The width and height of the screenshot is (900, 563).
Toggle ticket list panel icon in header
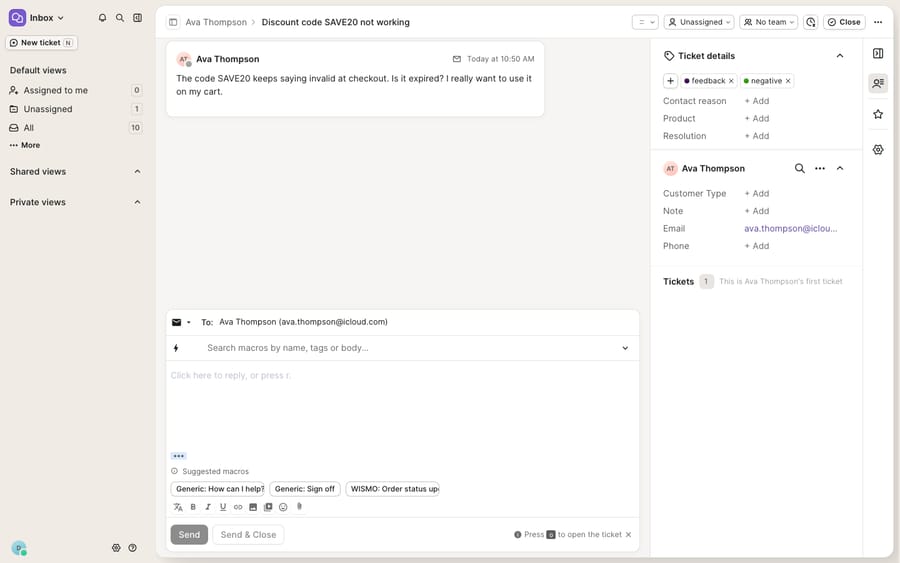[x=173, y=22]
